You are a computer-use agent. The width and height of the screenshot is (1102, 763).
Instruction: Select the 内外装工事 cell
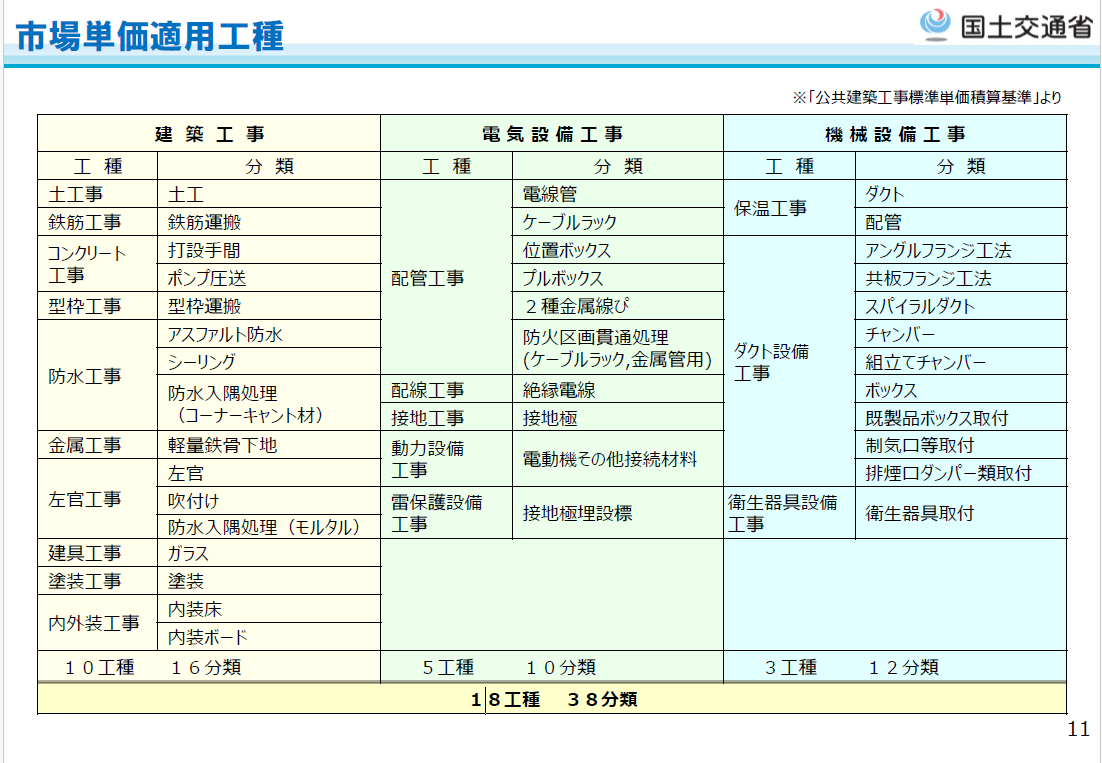tap(98, 622)
